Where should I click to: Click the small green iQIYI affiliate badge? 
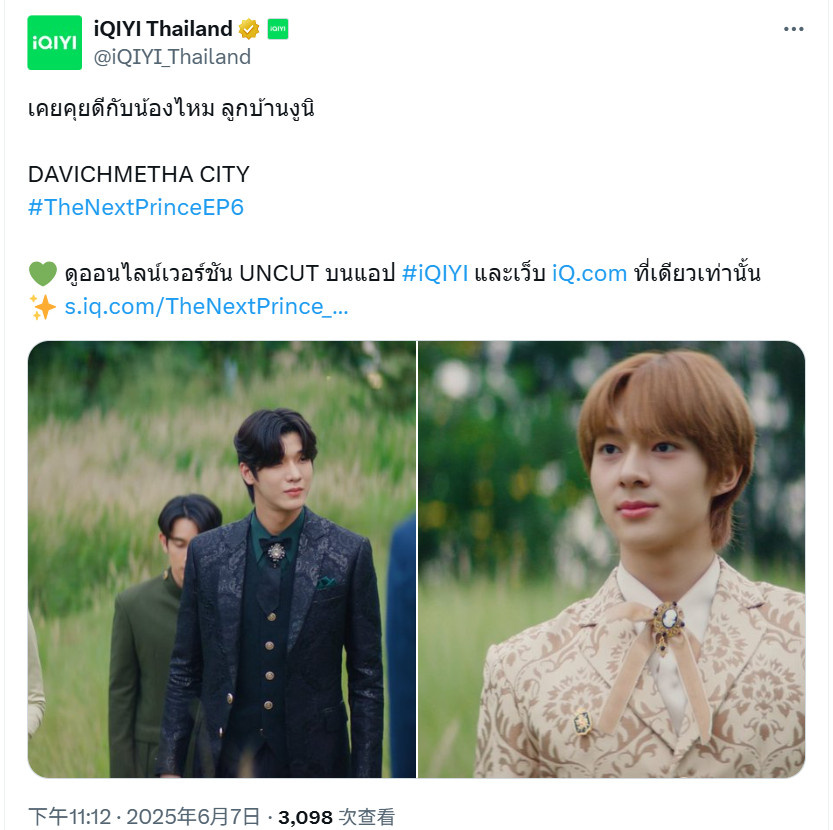[x=277, y=29]
